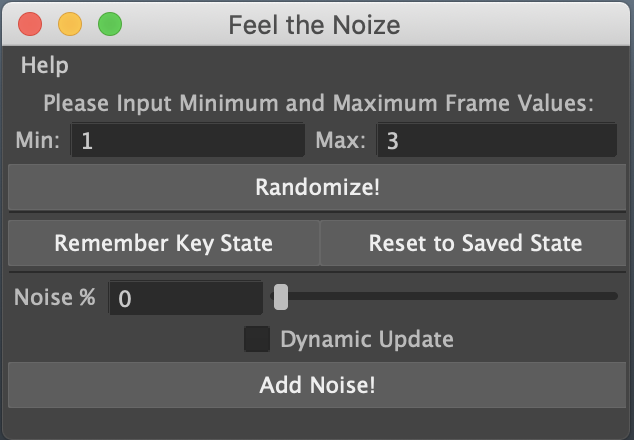Screen dimensions: 634x440
Task: Click Remember Key State
Action: (x=163, y=243)
